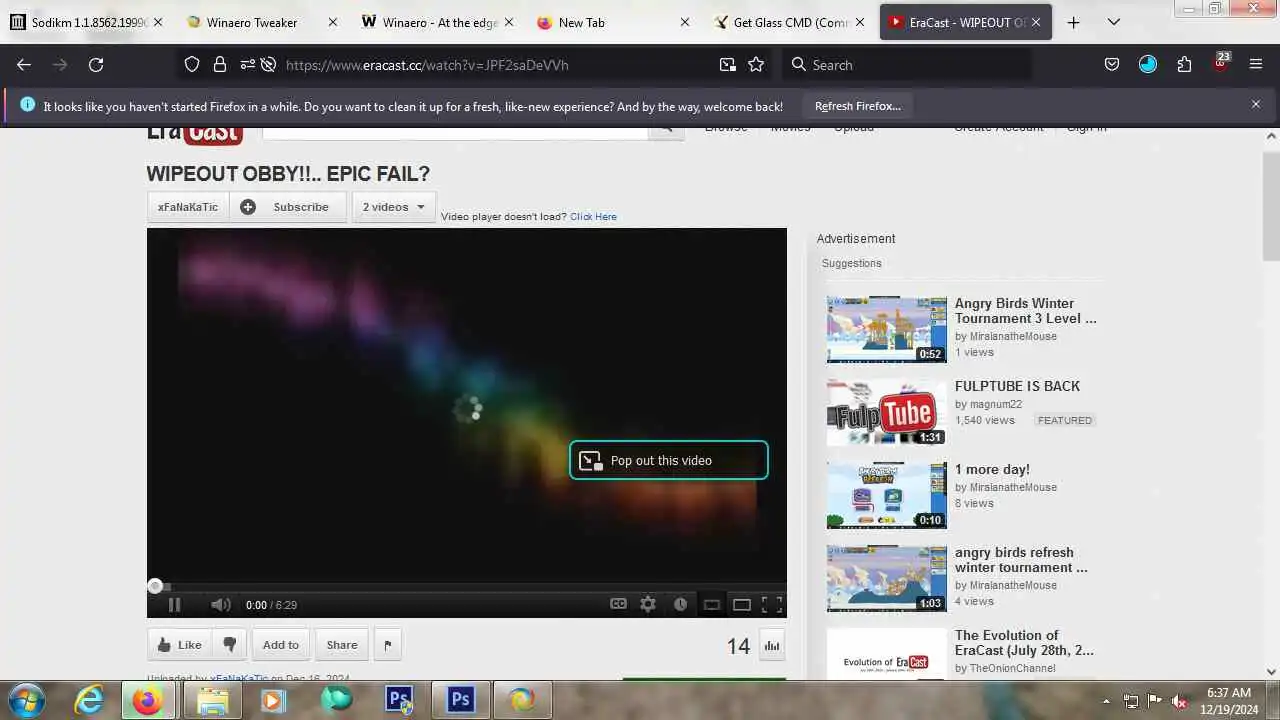The height and width of the screenshot is (720, 1280).
Task: Dislike the video with thumbs-down icon
Action: coord(229,645)
